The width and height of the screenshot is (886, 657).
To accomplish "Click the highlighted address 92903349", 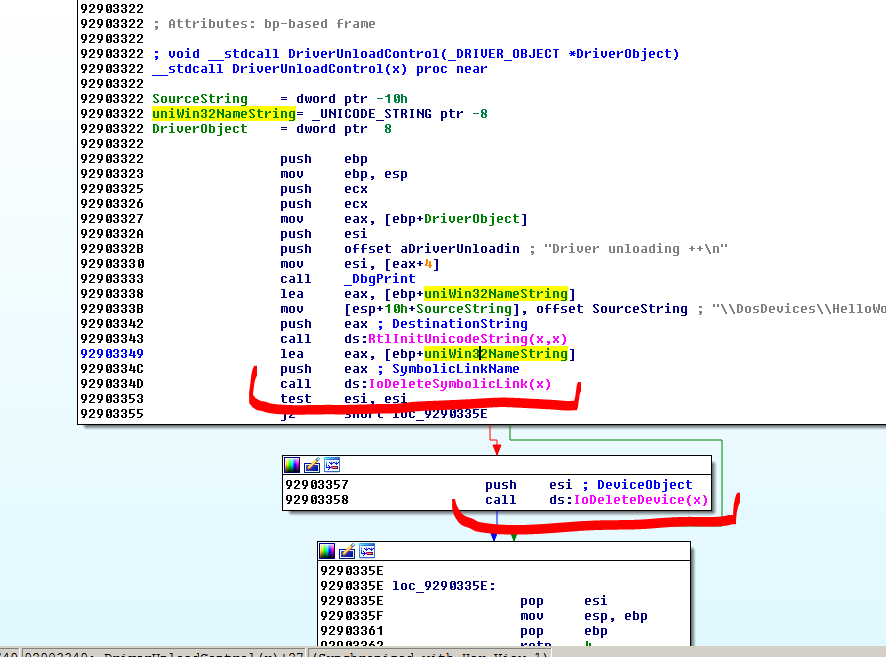I will point(113,354).
